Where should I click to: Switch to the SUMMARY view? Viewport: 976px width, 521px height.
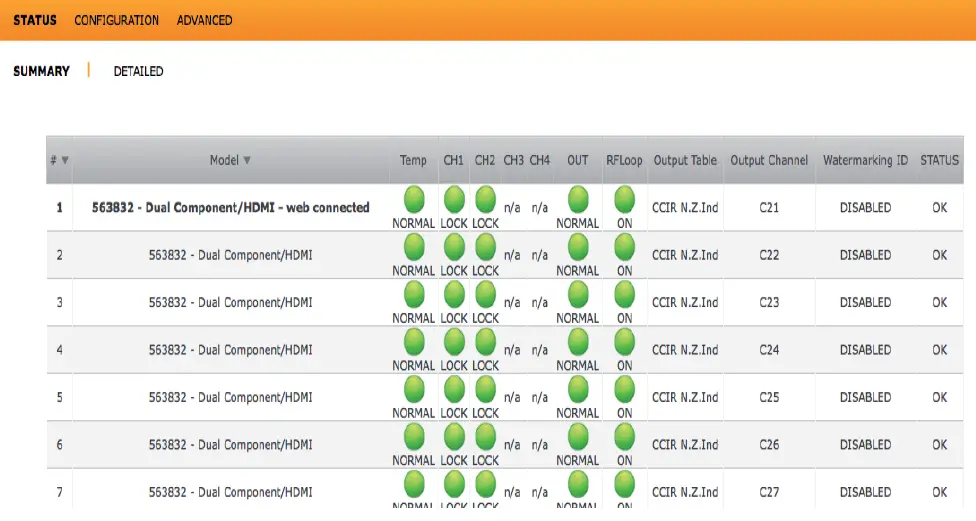click(41, 71)
